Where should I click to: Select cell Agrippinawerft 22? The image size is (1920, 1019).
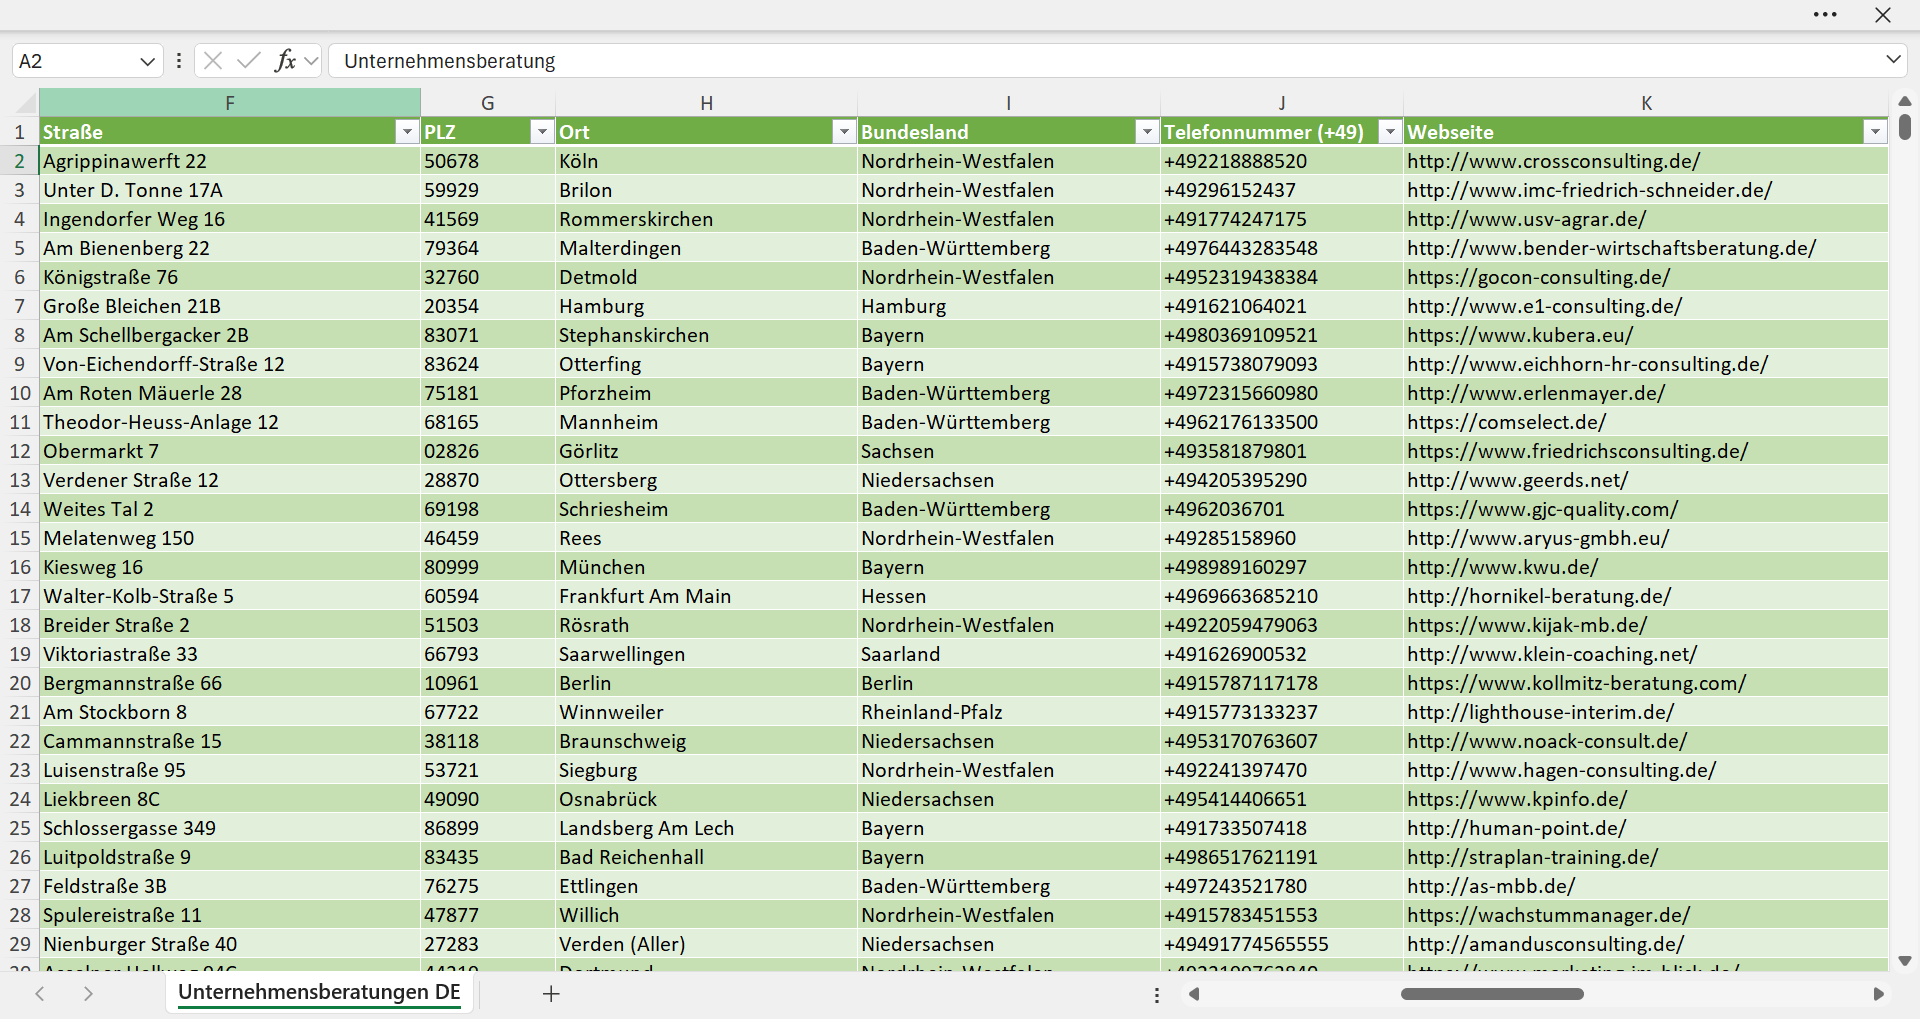230,161
